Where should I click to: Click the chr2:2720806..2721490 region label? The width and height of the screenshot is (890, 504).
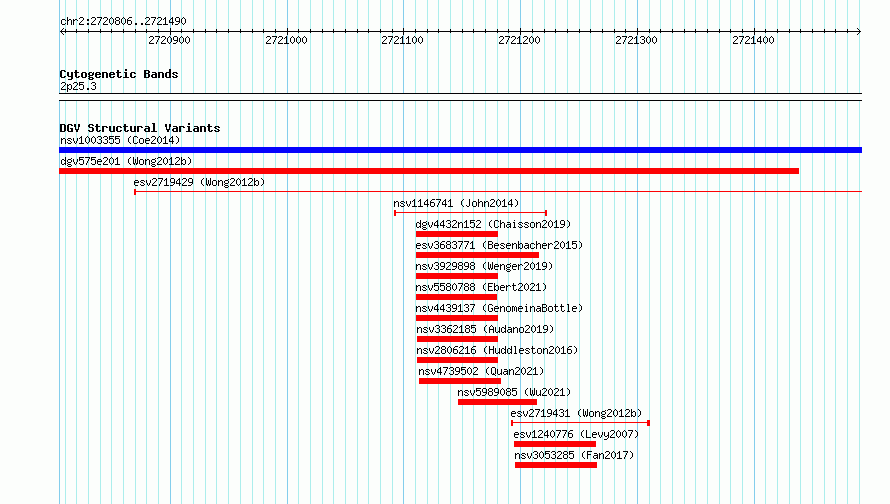pyautogui.click(x=123, y=21)
